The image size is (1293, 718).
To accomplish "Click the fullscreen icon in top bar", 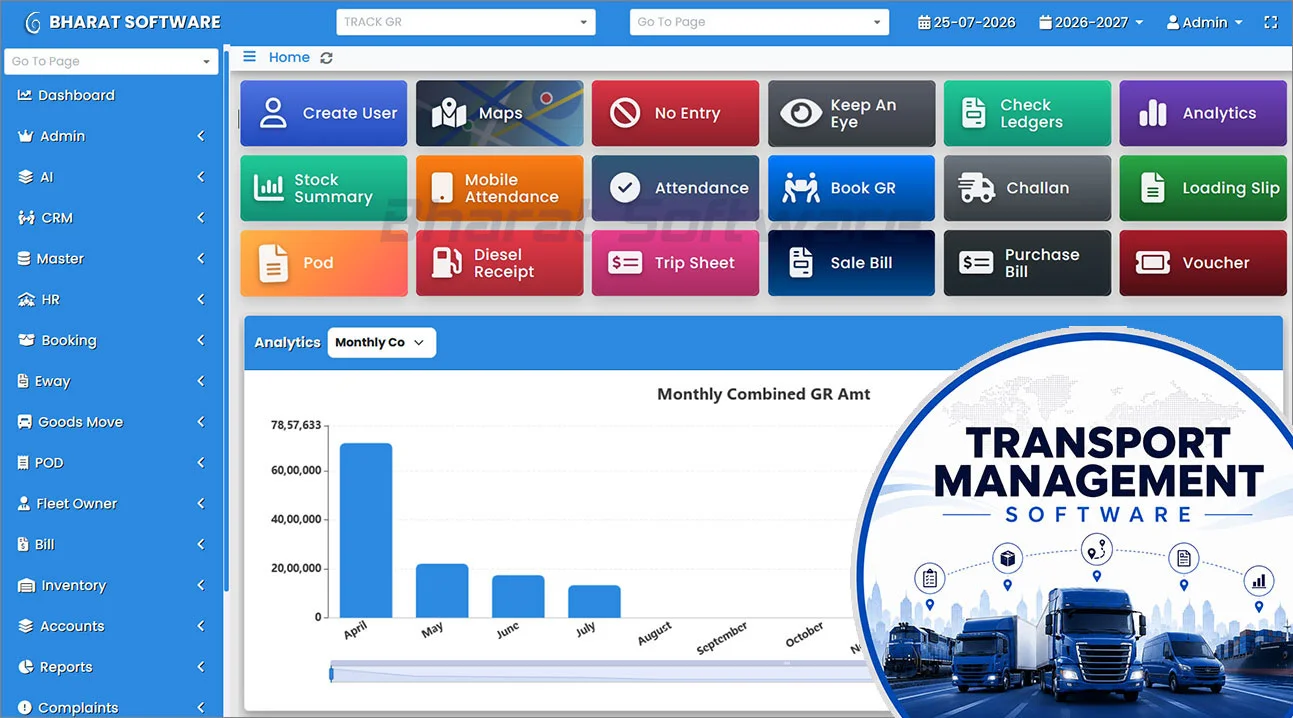I will 1271,22.
